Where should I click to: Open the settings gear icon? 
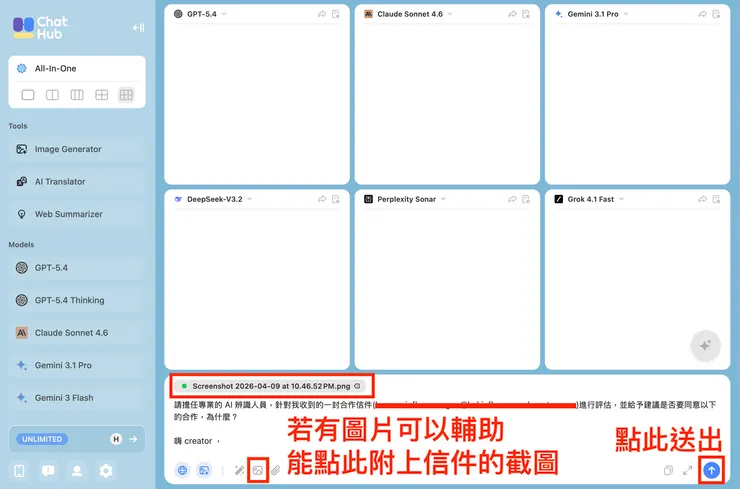click(x=106, y=471)
